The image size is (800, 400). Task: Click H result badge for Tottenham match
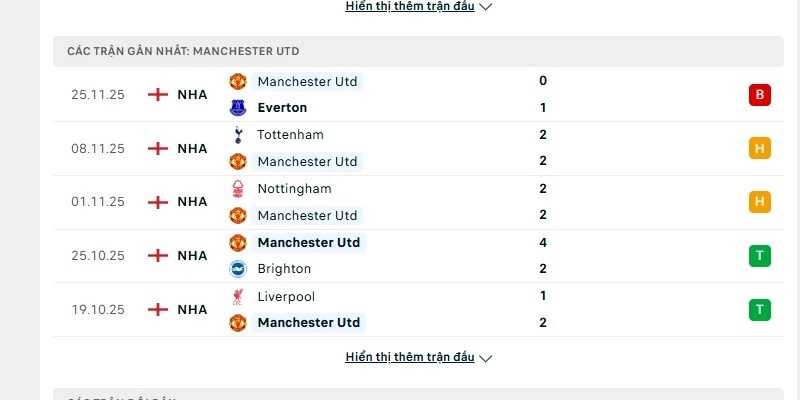point(760,149)
